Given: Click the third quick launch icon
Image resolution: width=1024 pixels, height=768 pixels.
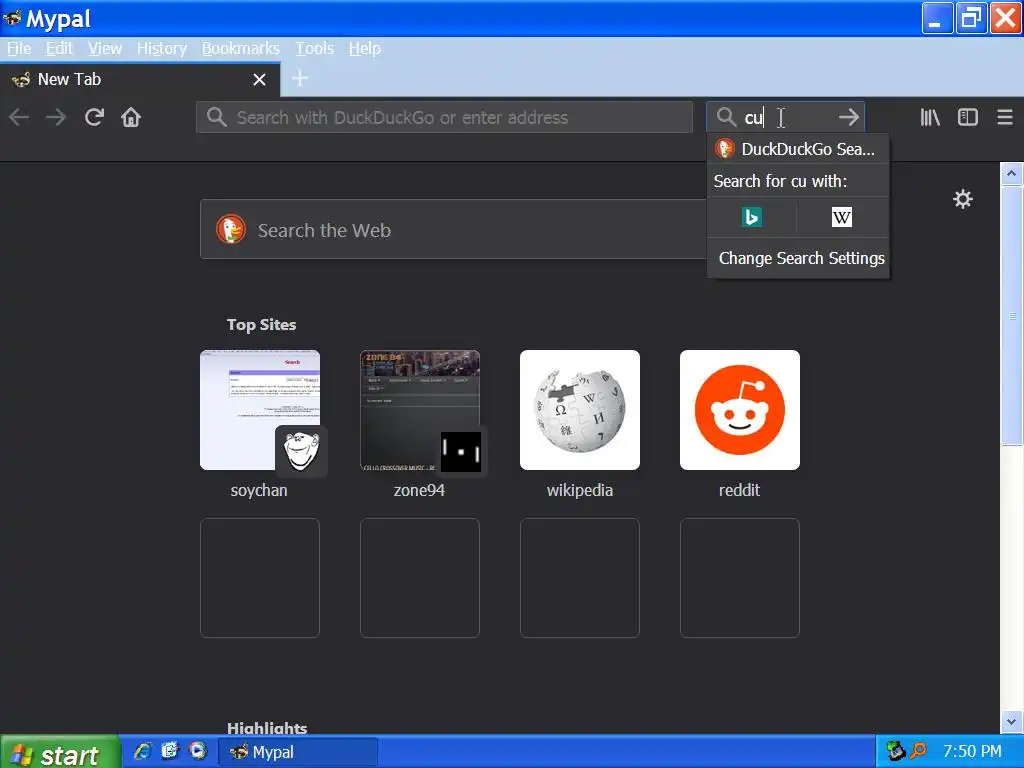Looking at the screenshot, I should click(x=198, y=752).
